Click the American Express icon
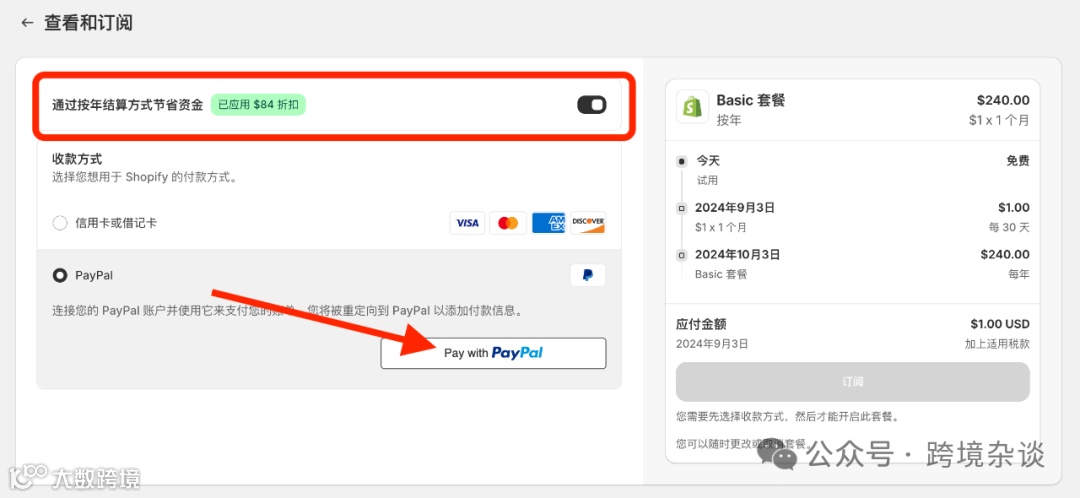 548,223
